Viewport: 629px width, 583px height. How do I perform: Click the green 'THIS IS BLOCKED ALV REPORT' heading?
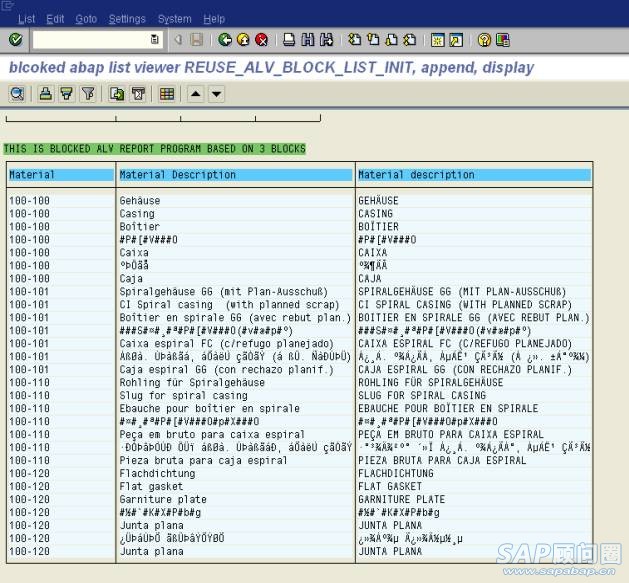tap(154, 148)
